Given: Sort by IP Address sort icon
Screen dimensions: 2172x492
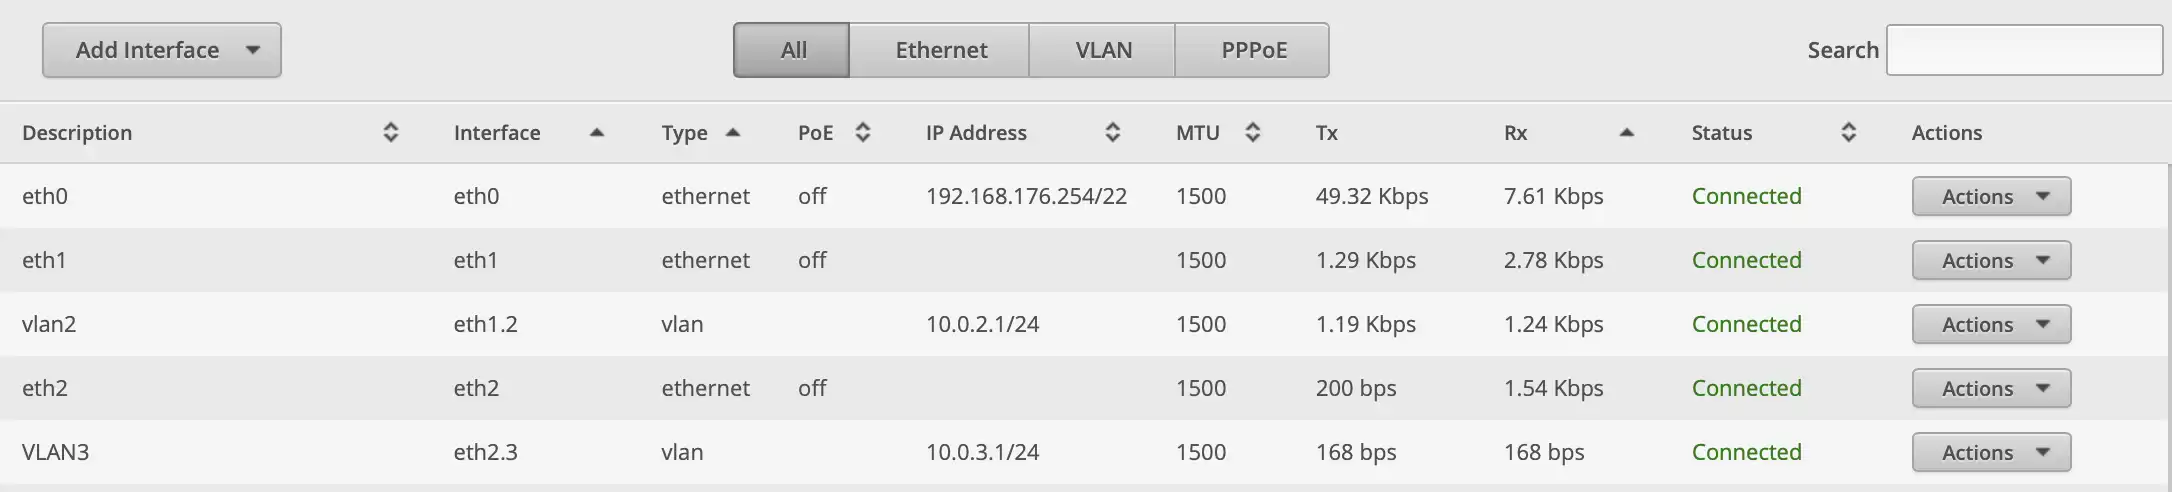Looking at the screenshot, I should tap(1112, 132).
